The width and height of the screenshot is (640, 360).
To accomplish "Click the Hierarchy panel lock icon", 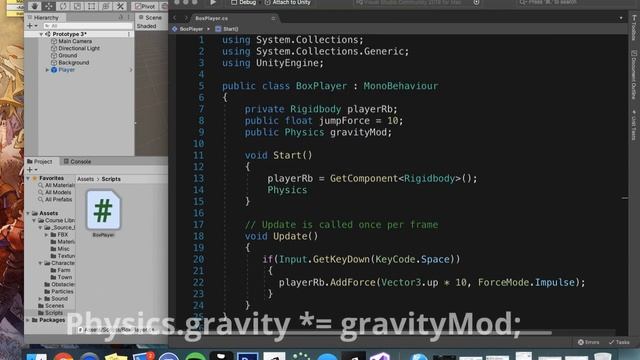I will (x=121, y=18).
